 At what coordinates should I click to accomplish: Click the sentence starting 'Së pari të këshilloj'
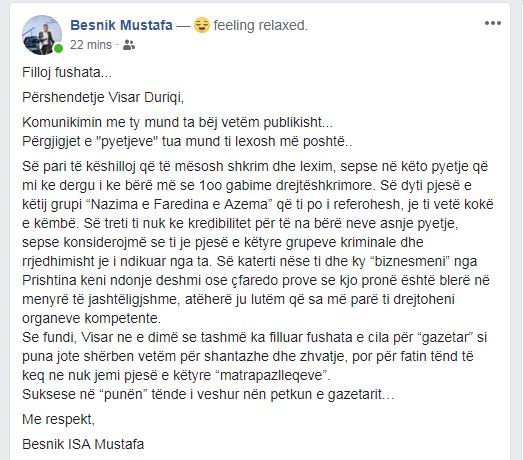point(255,166)
